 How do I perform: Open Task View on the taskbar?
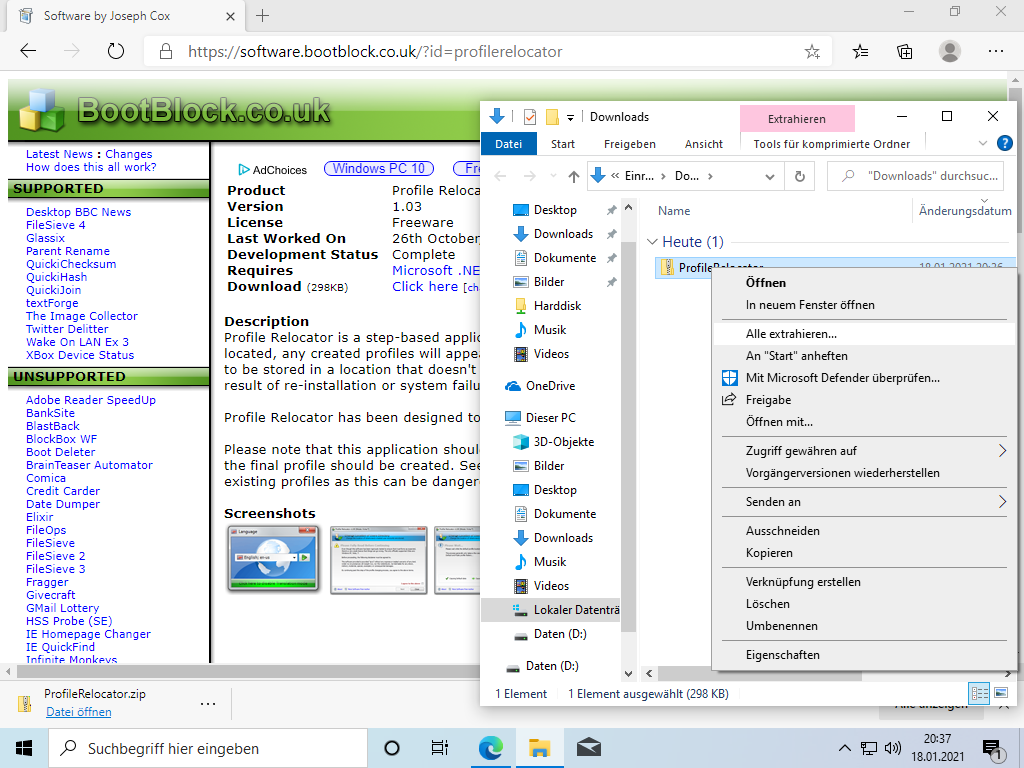pyautogui.click(x=440, y=748)
